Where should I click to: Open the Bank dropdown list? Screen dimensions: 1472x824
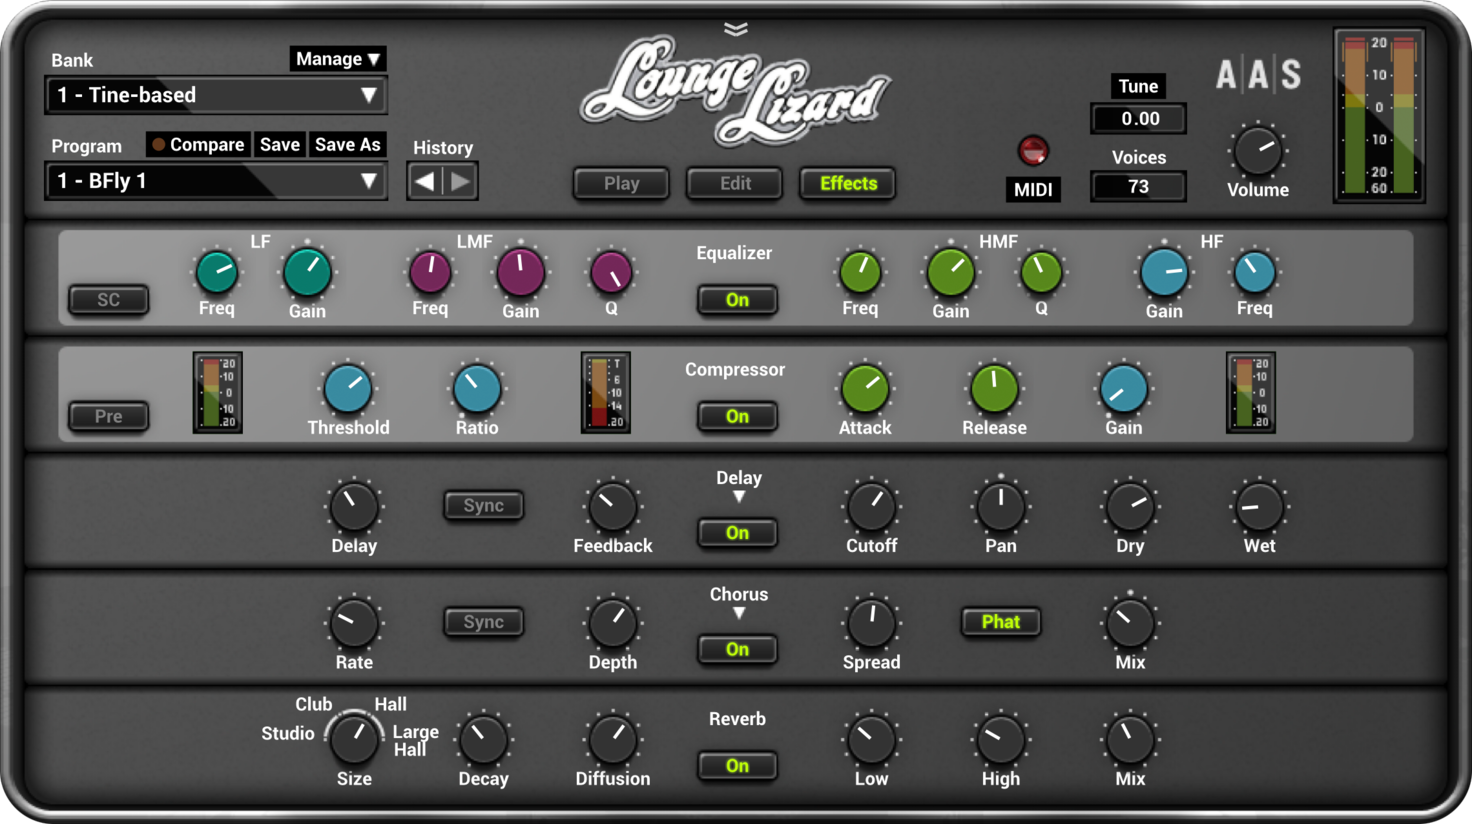click(x=216, y=95)
